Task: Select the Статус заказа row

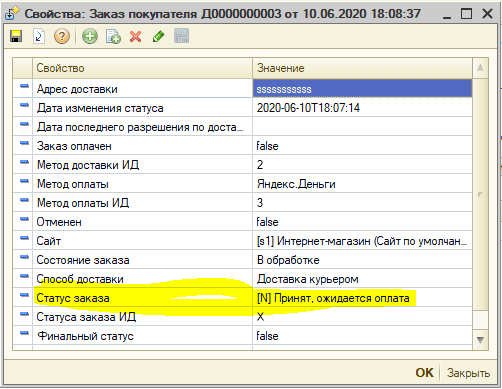Action: pos(242,298)
